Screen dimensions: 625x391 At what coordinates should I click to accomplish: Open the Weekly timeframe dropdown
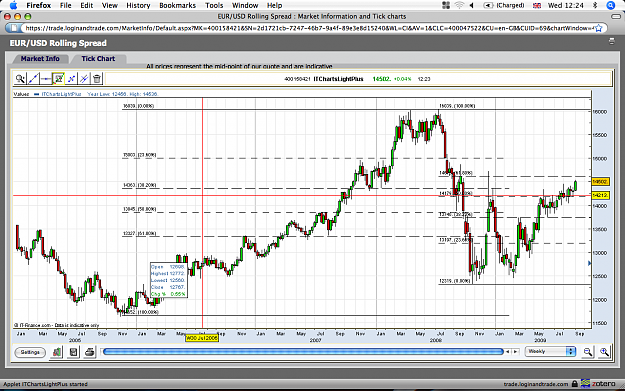550,351
